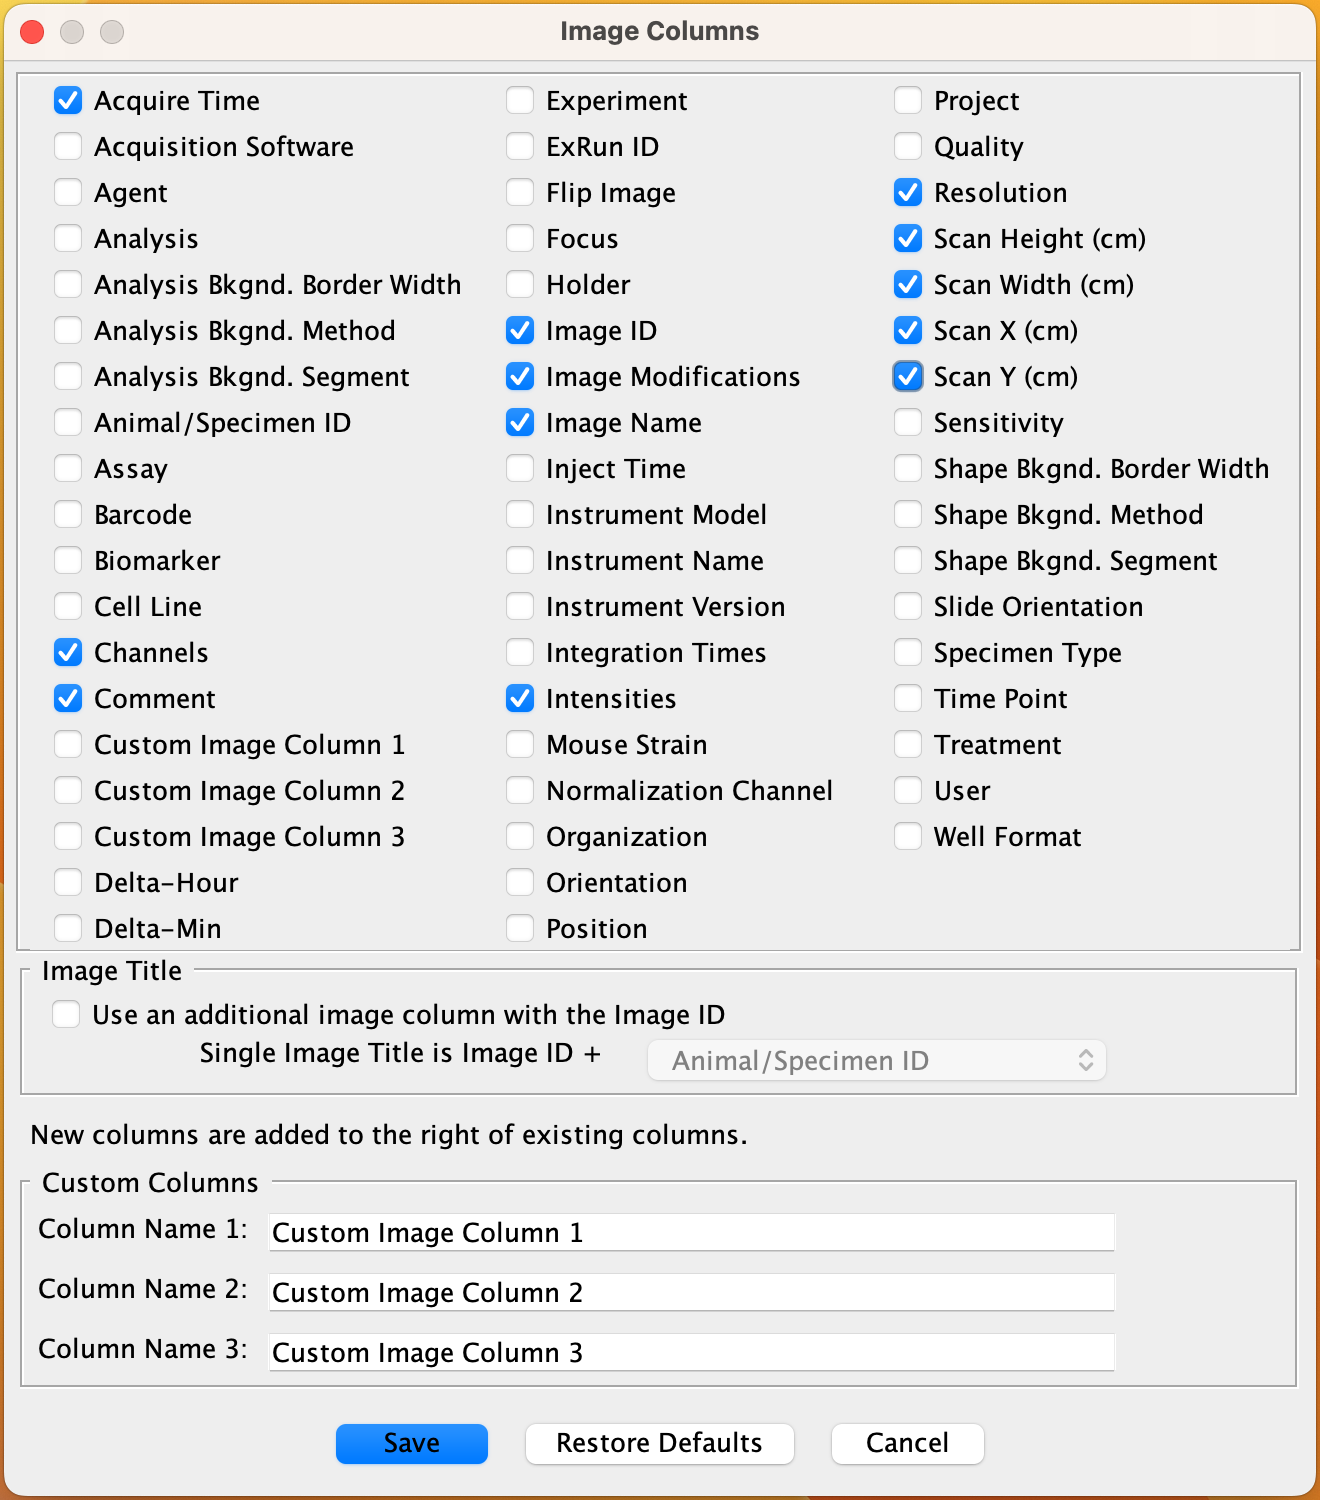Check Use an additional image column option
This screenshot has height=1500, width=1320.
[66, 1015]
